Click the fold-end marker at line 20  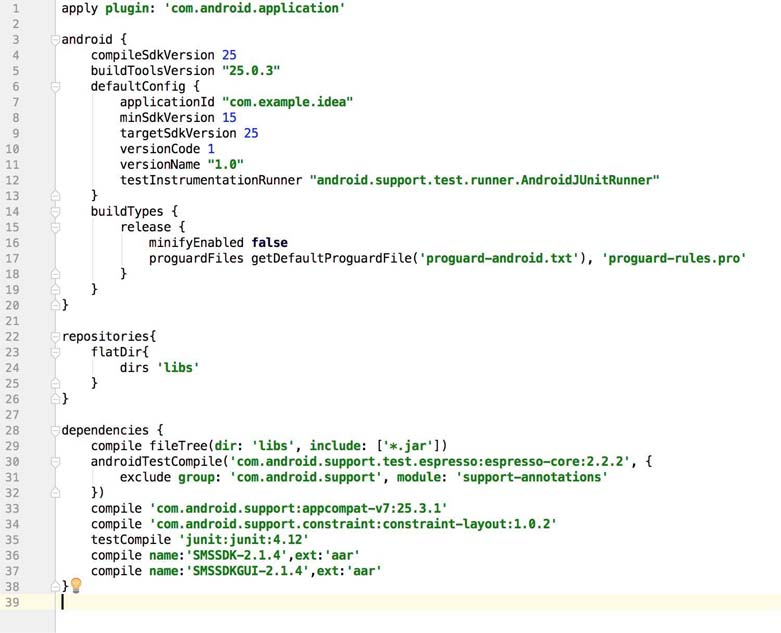(x=55, y=305)
